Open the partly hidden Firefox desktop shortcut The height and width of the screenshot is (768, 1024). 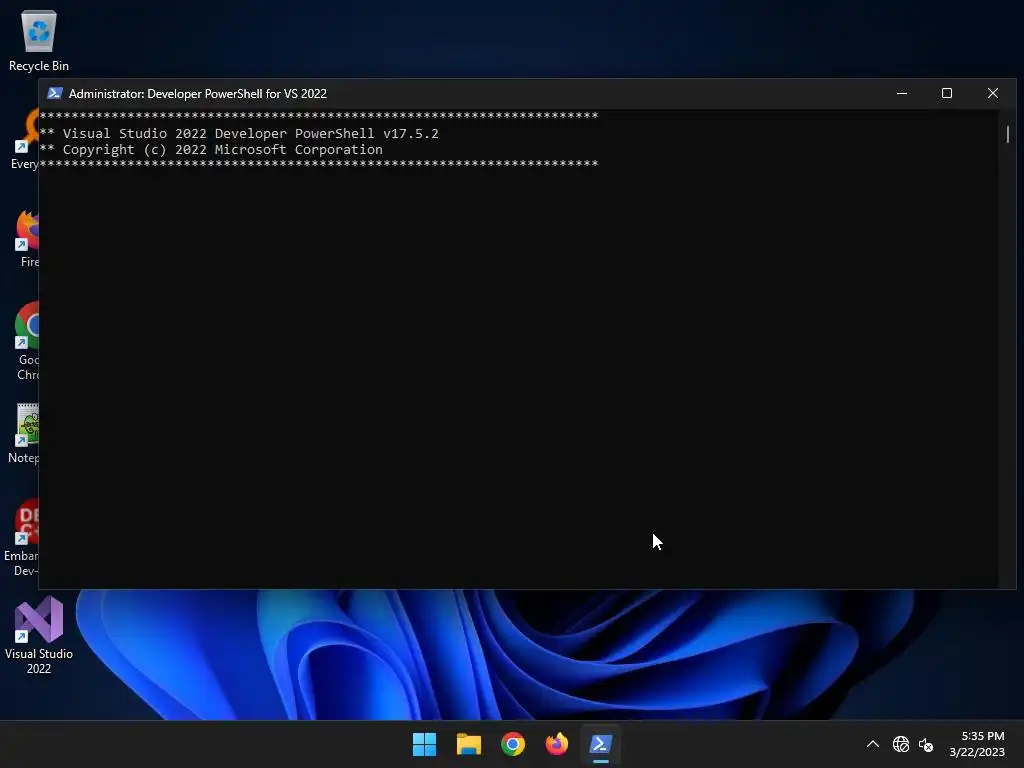tap(26, 238)
